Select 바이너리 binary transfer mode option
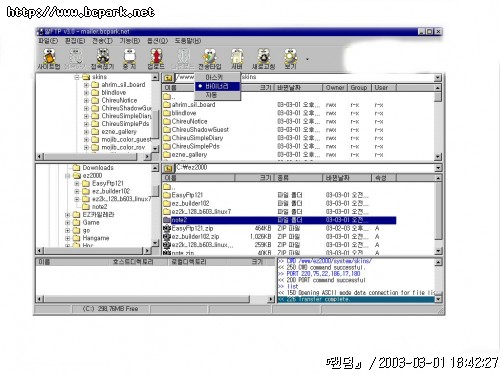The width and height of the screenshot is (500, 375). [217, 86]
